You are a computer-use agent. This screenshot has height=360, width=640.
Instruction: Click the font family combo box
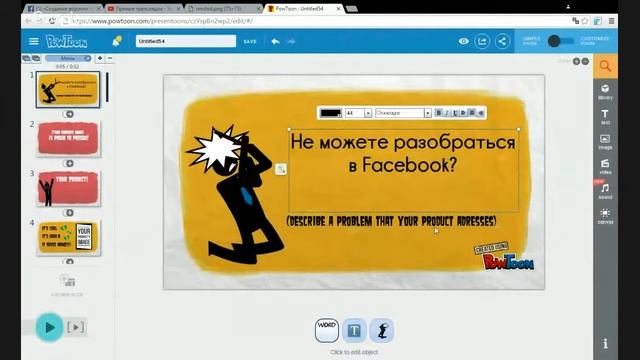403,113
